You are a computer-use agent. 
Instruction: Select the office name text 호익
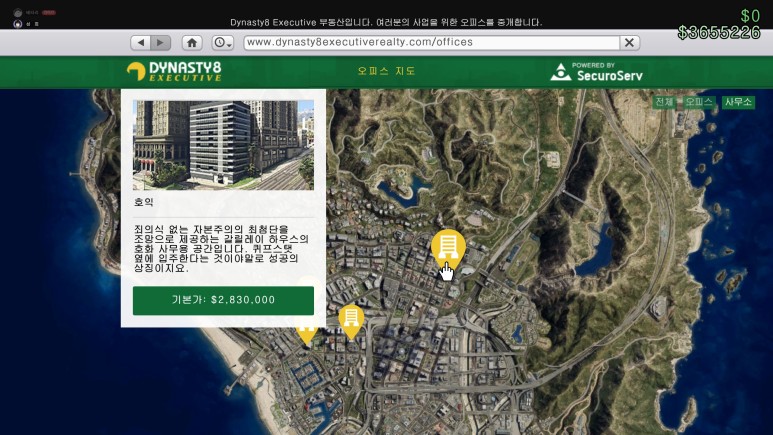tap(143, 202)
